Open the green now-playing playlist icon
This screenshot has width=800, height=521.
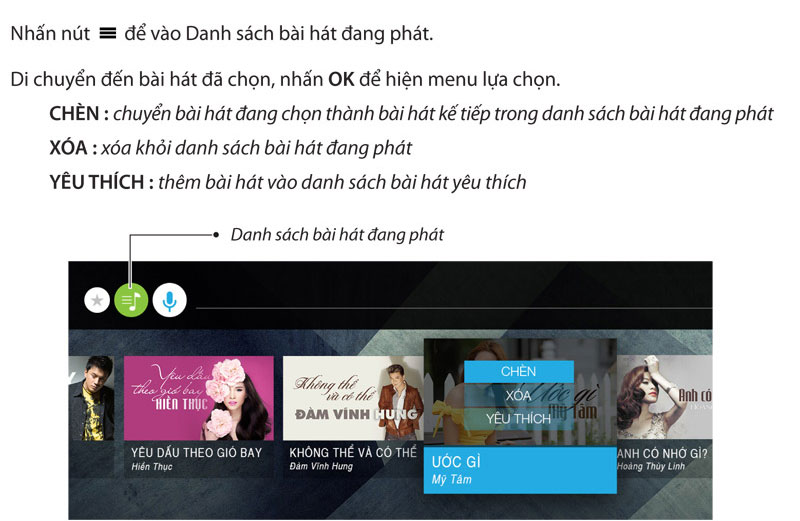pyautogui.click(x=131, y=300)
